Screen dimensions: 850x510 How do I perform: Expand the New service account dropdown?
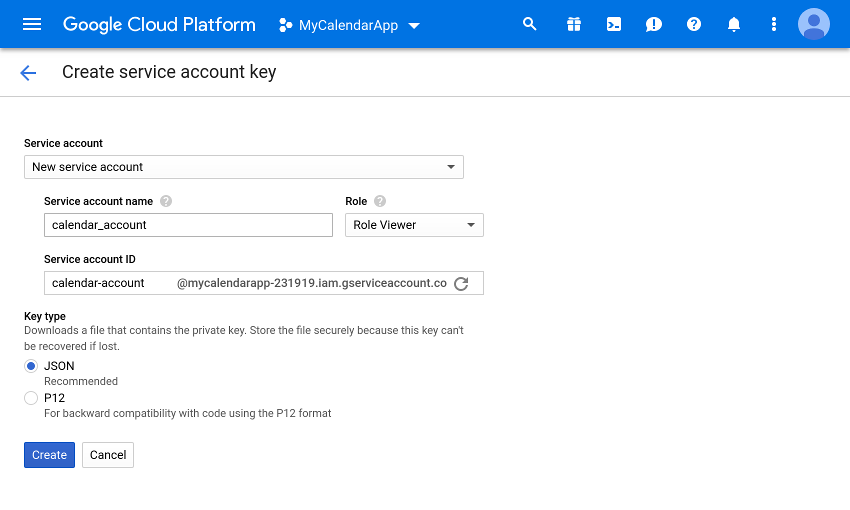244,167
